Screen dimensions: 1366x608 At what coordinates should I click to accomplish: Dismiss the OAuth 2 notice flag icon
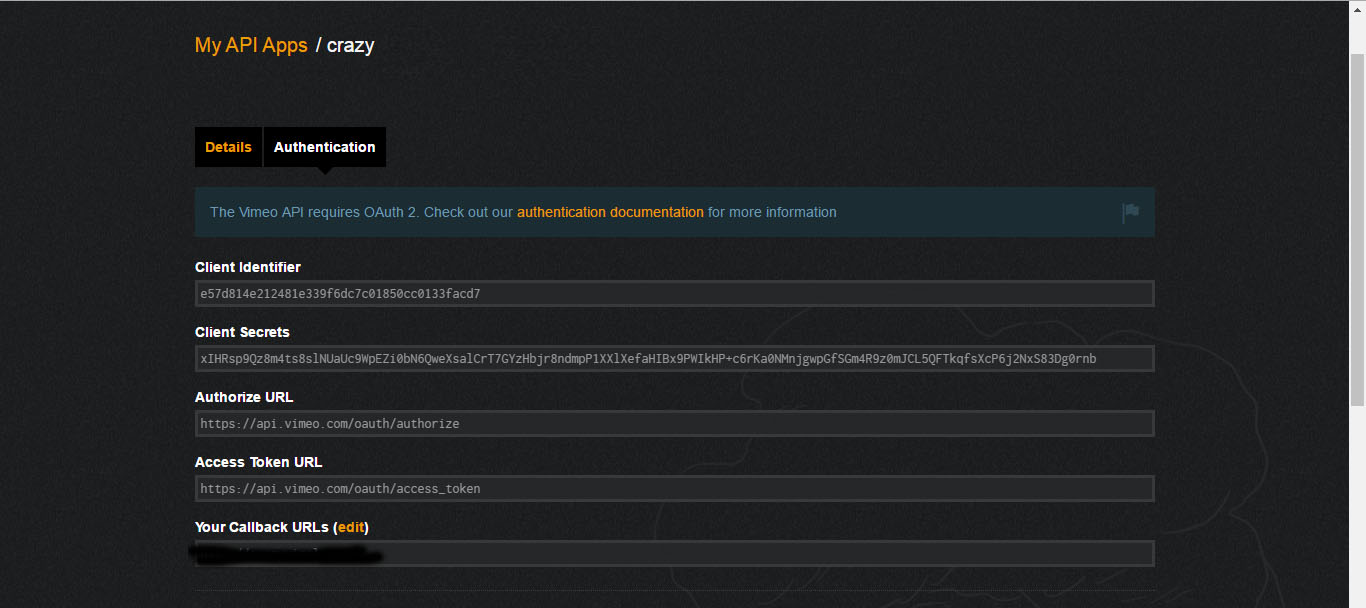pyautogui.click(x=1130, y=213)
